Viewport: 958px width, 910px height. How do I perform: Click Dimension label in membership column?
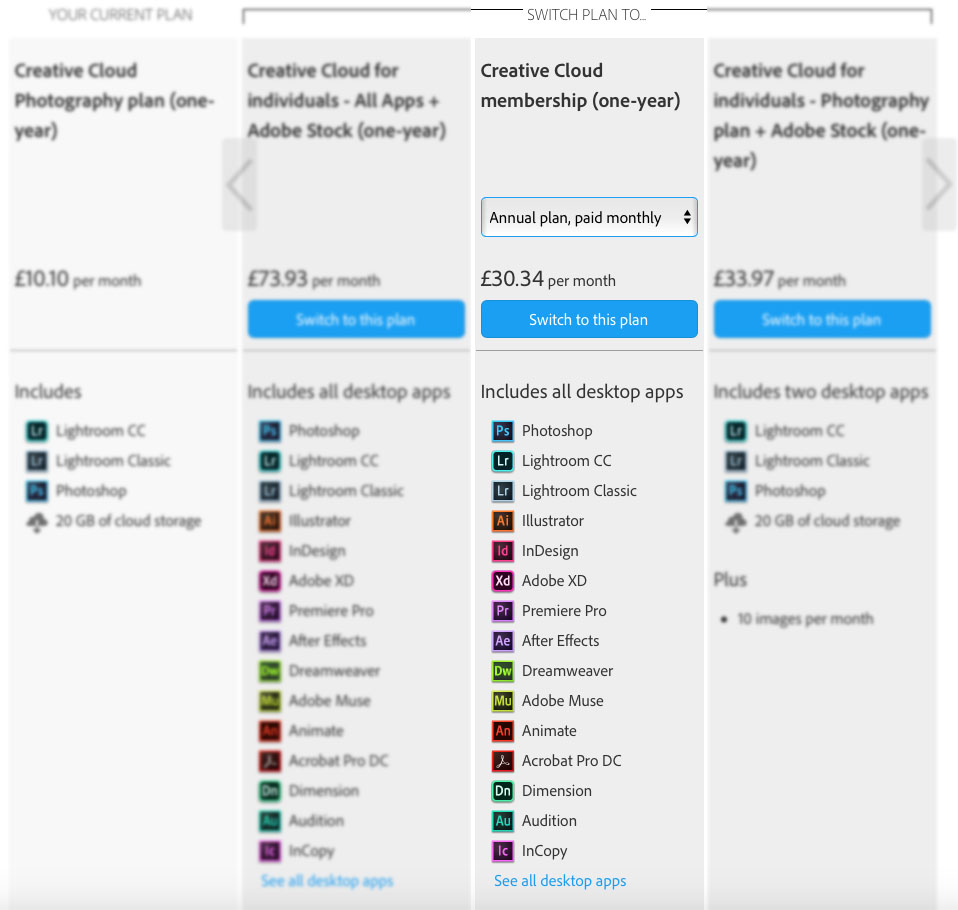pyautogui.click(x=557, y=790)
